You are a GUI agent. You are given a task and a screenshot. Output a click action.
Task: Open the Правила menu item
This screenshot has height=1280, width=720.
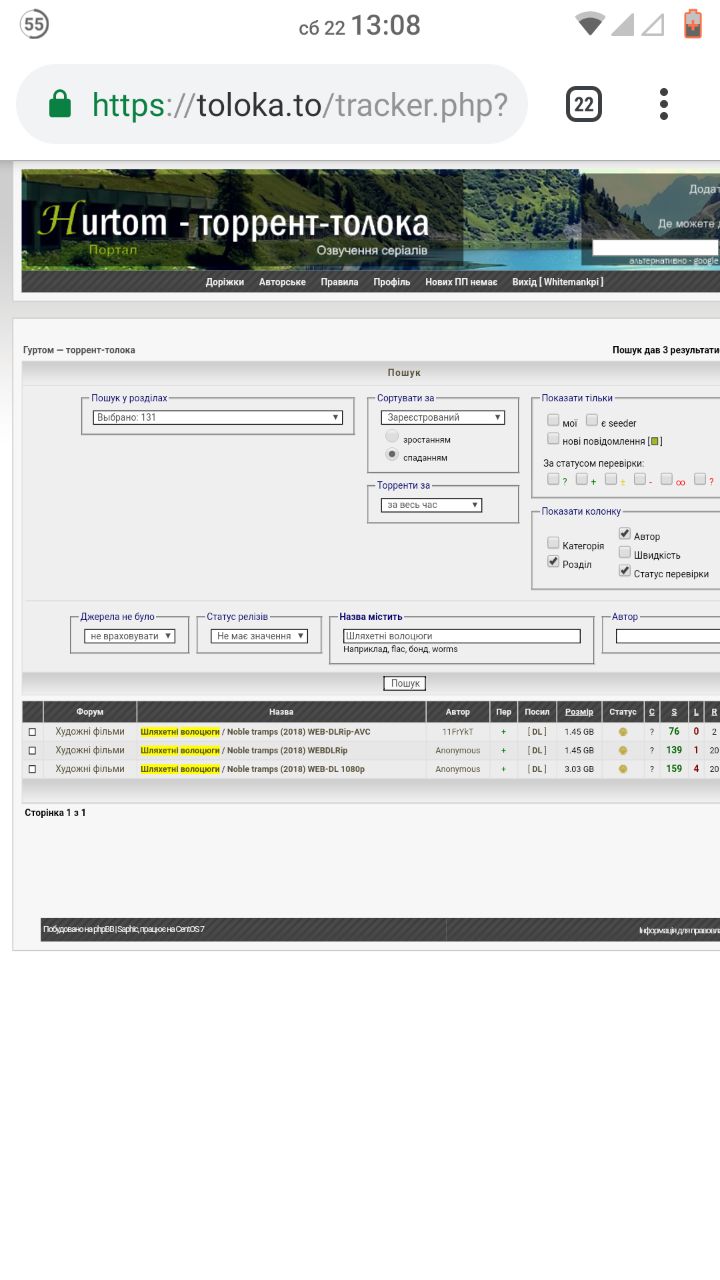[339, 282]
